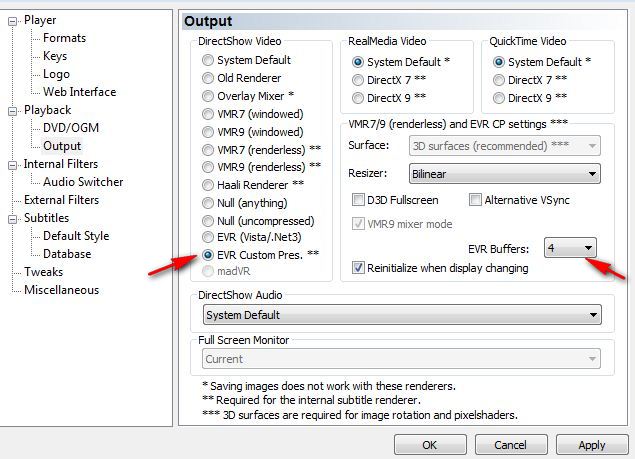
Task: Choose Old Renderer radio option
Action: tap(208, 78)
